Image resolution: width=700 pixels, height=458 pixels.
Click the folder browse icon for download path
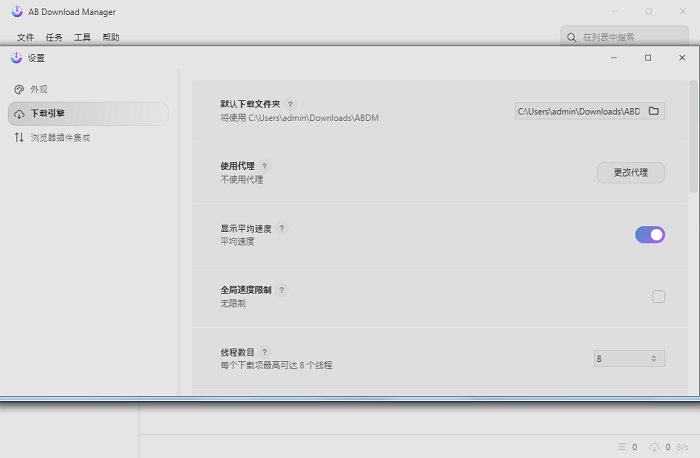click(x=654, y=111)
